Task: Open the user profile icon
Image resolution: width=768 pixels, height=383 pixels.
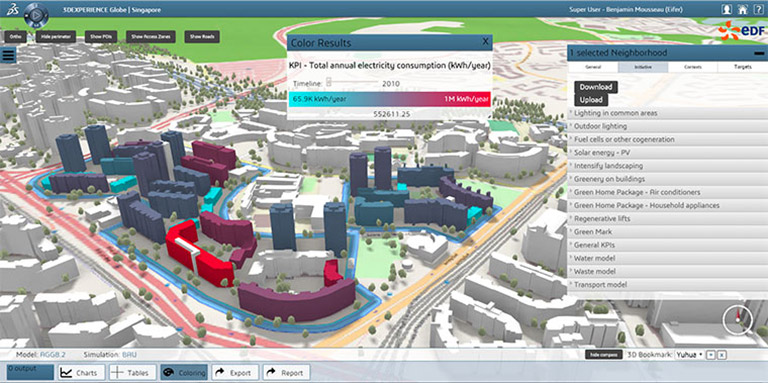Action: click(x=727, y=9)
